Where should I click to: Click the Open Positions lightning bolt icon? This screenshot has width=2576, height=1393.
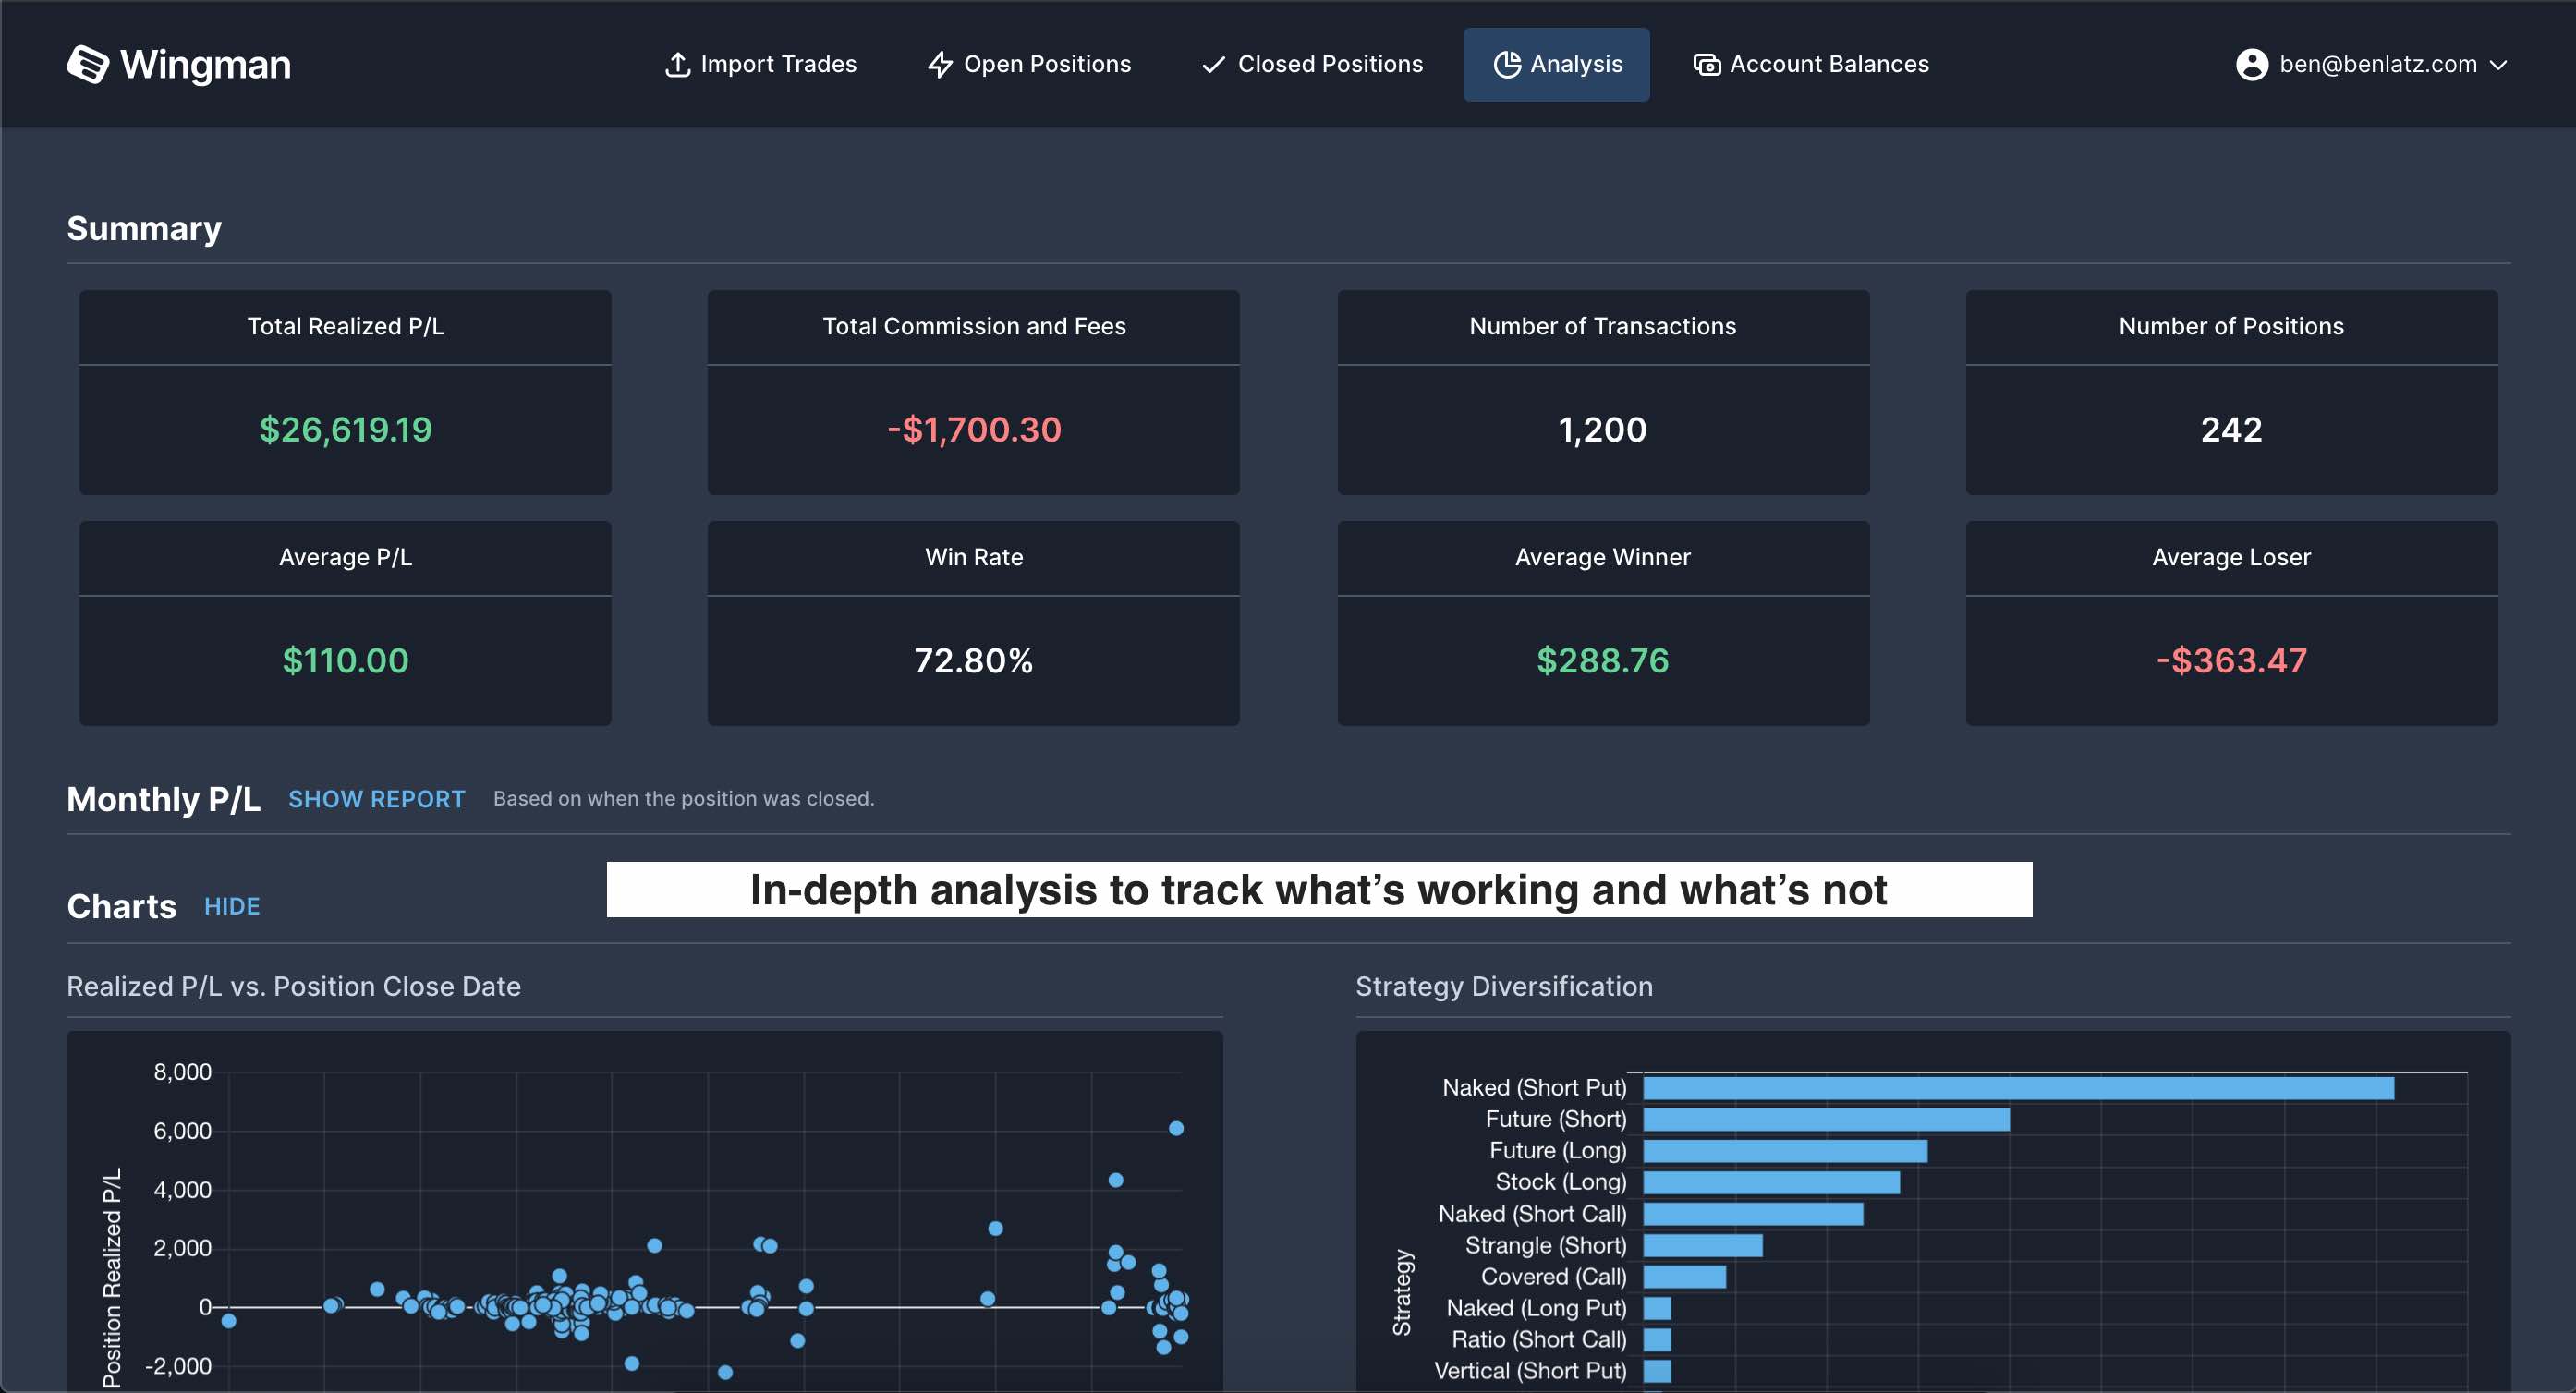pyautogui.click(x=939, y=64)
